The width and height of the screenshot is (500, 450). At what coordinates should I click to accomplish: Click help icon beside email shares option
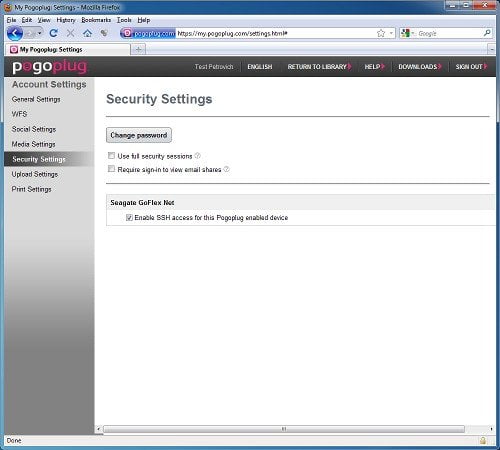tap(226, 169)
